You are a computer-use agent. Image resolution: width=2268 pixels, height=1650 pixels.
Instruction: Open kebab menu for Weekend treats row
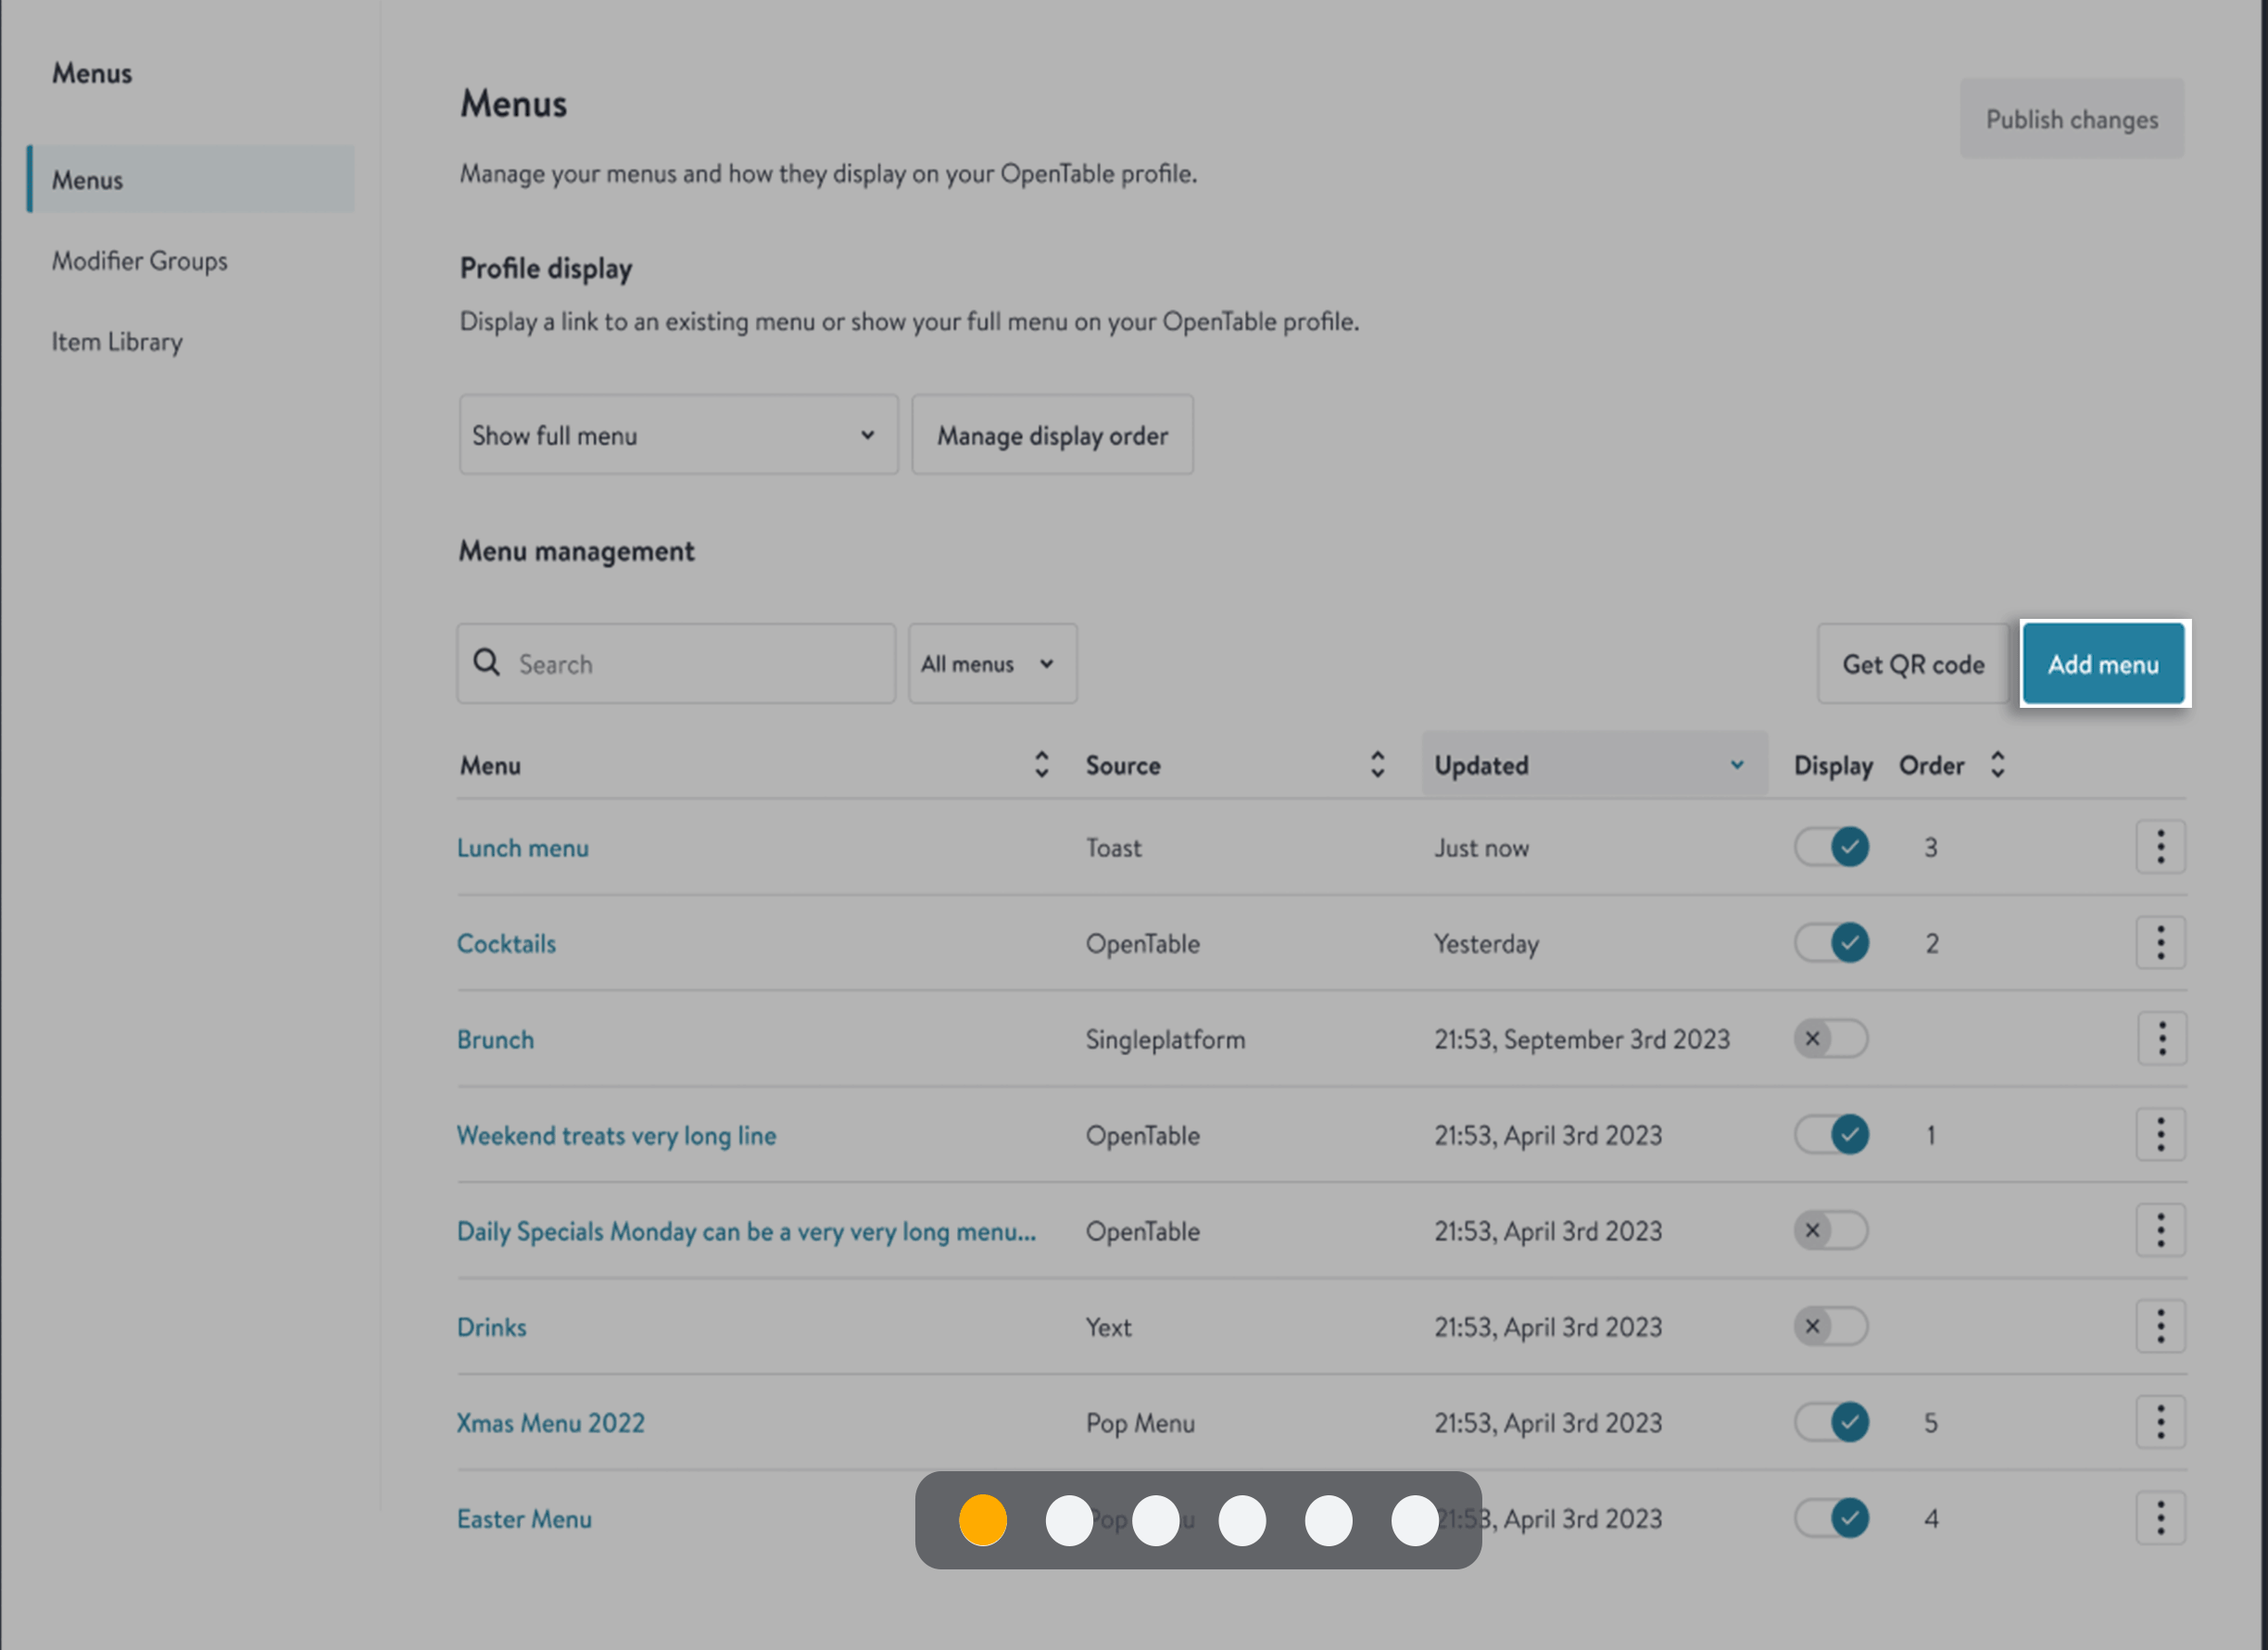click(x=2160, y=1135)
